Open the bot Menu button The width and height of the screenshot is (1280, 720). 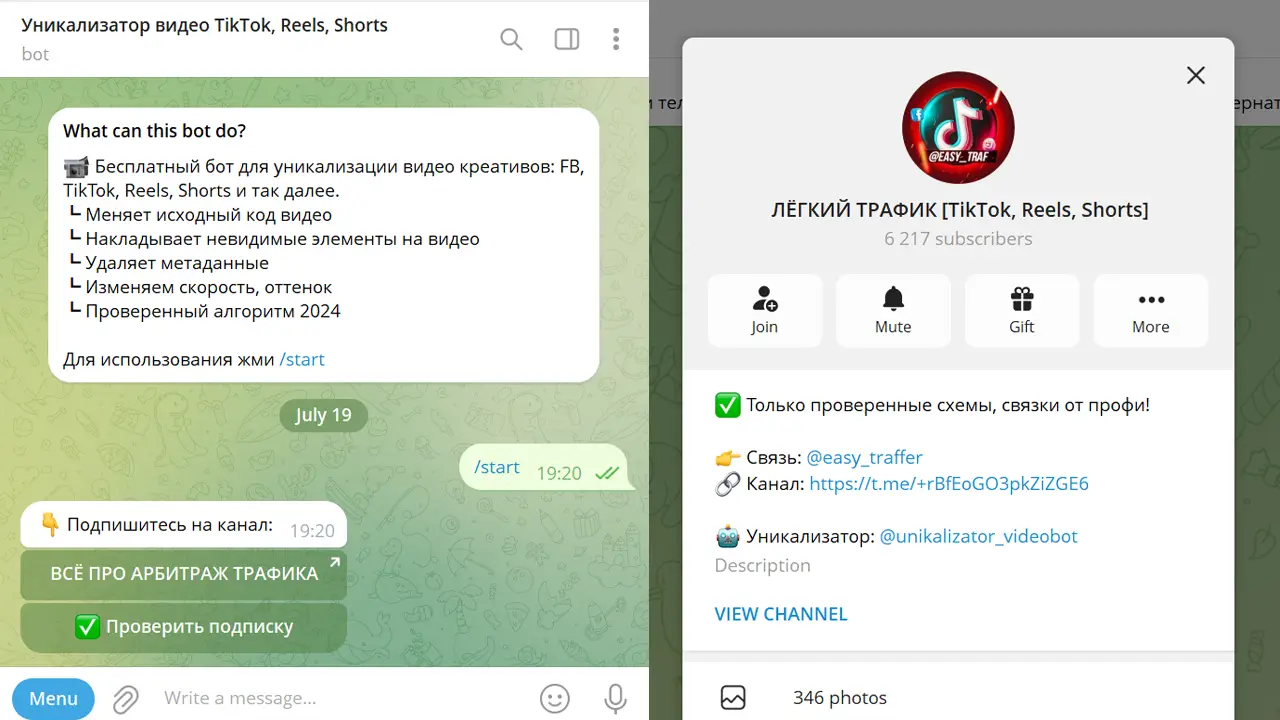point(53,699)
